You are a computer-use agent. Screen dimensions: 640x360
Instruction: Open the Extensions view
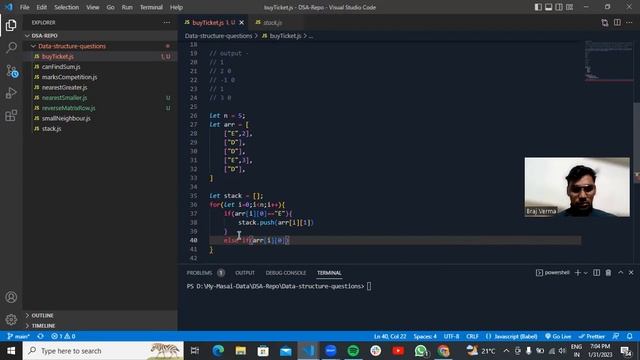point(11,116)
